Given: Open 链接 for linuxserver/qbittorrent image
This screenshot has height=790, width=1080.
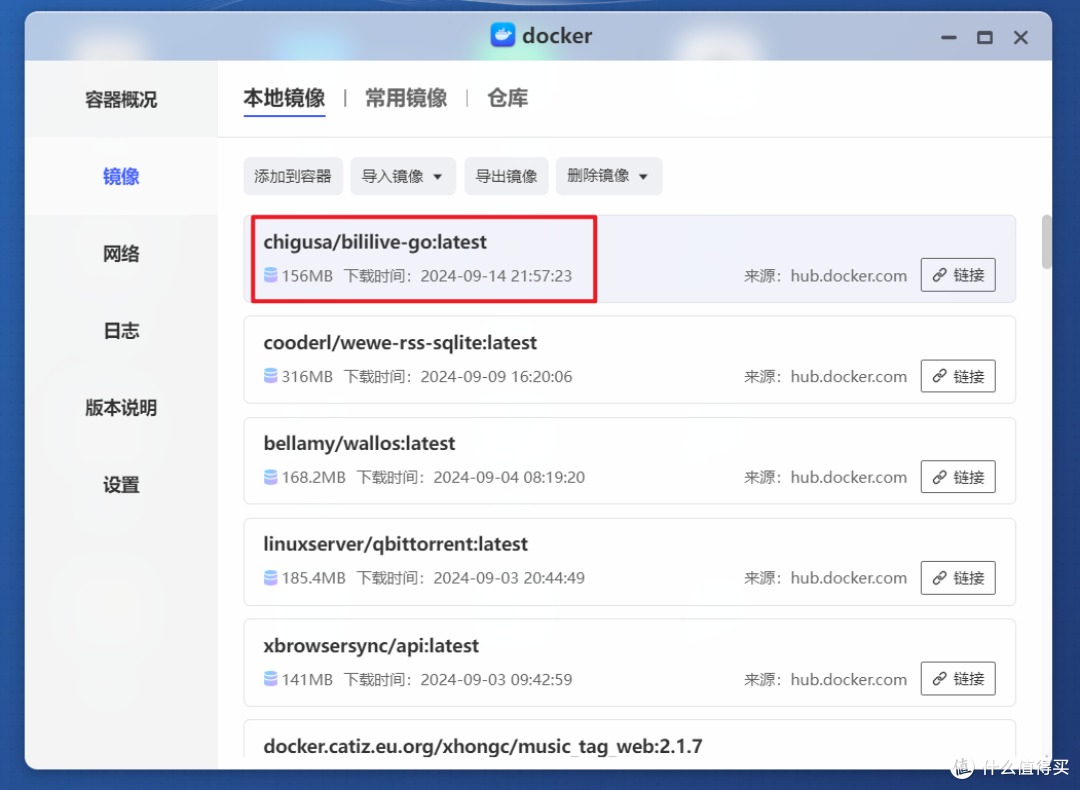Looking at the screenshot, I should pyautogui.click(x=958, y=578).
